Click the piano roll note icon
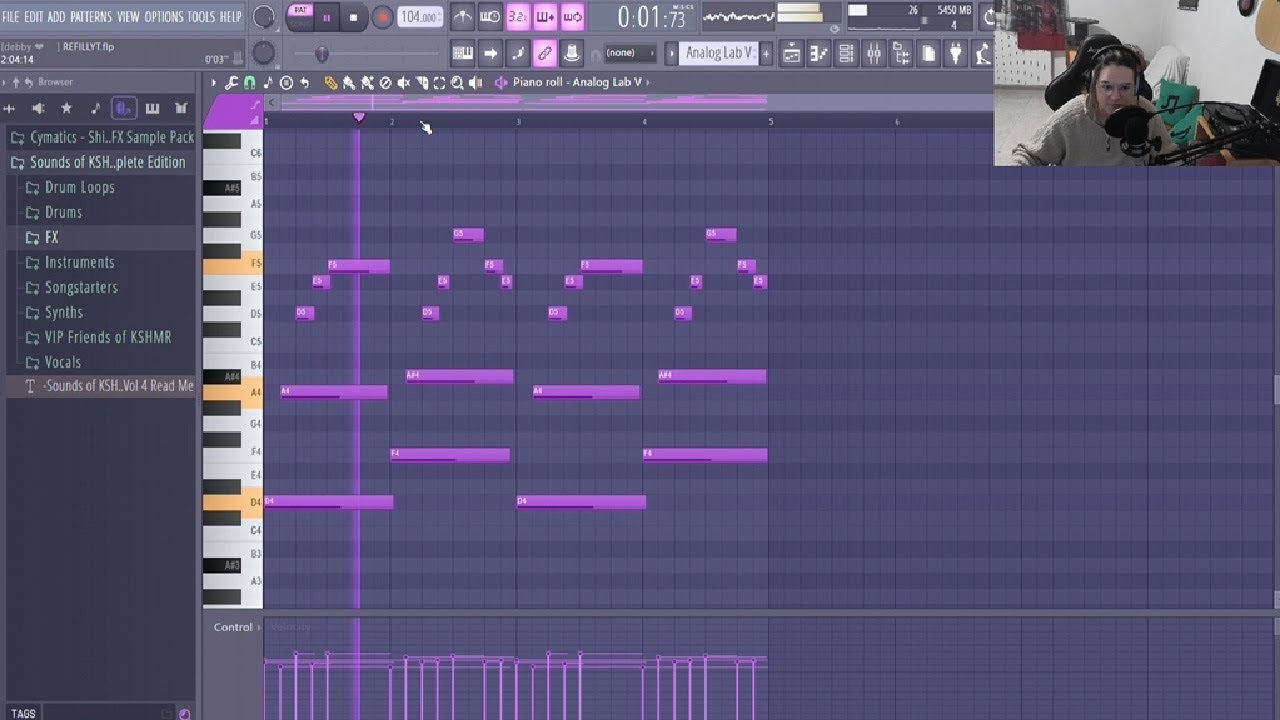This screenshot has height=720, width=1280. coord(268,83)
